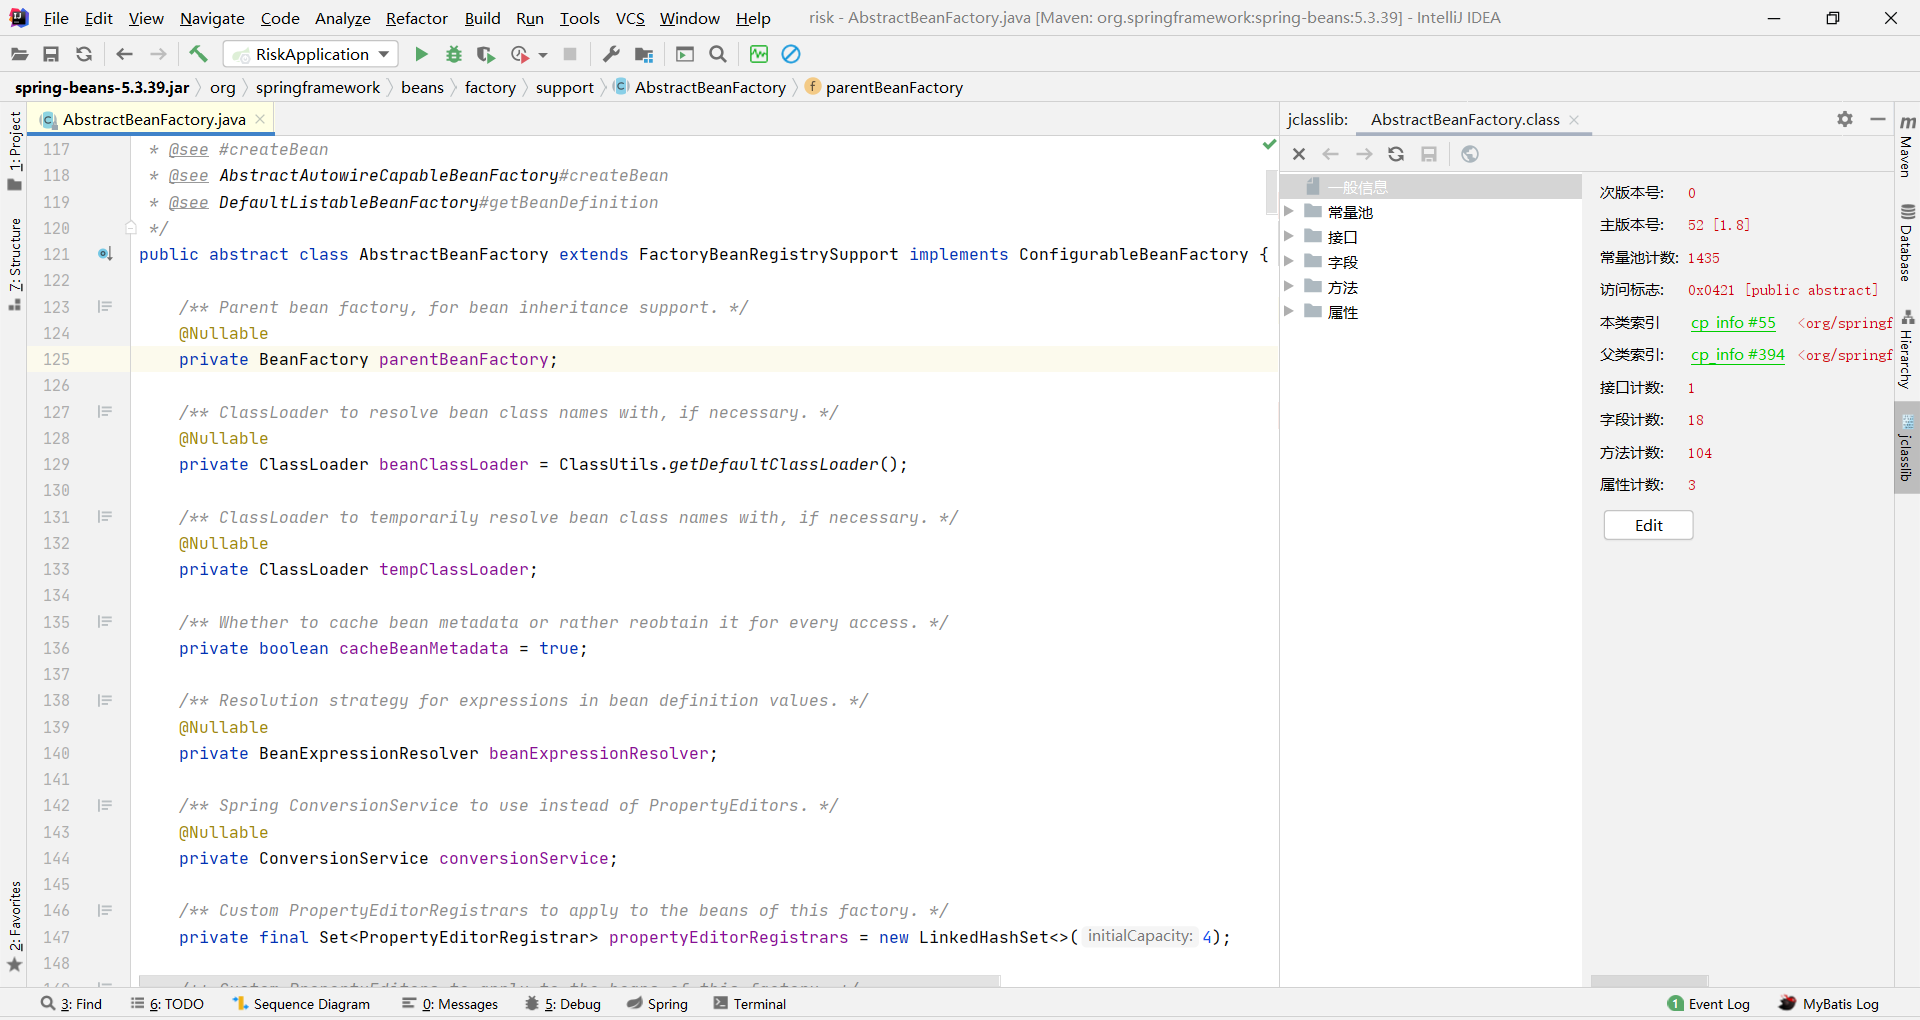The height and width of the screenshot is (1020, 1920).
Task: Go back in jclasslib panel
Action: coord(1331,154)
